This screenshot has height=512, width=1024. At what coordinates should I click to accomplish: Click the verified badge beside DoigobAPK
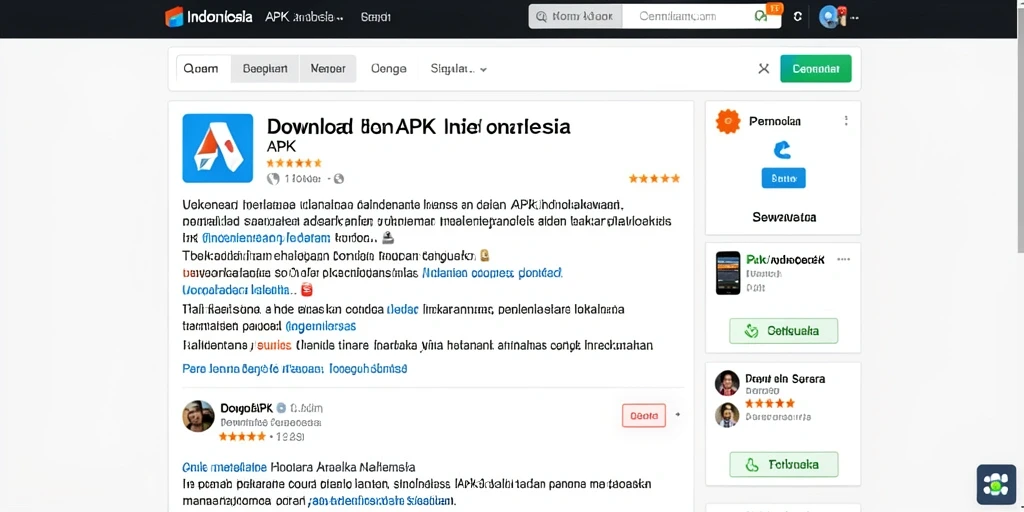281,408
